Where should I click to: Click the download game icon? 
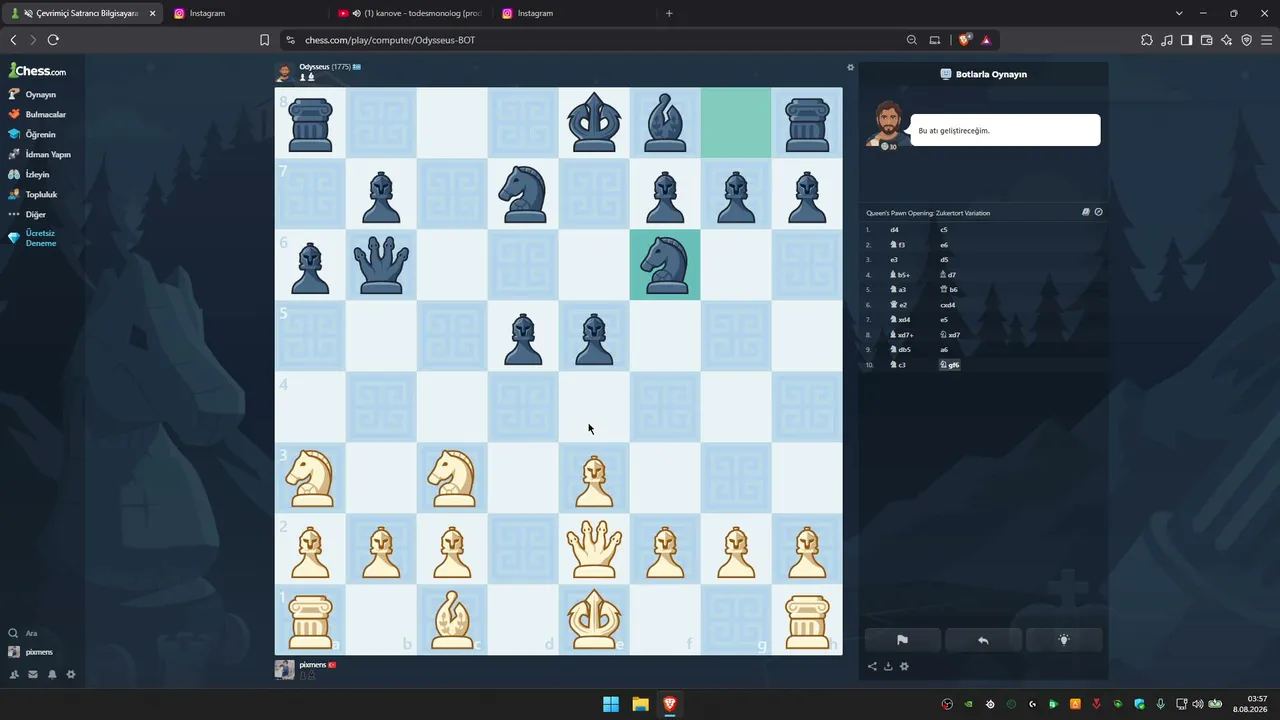(888, 666)
